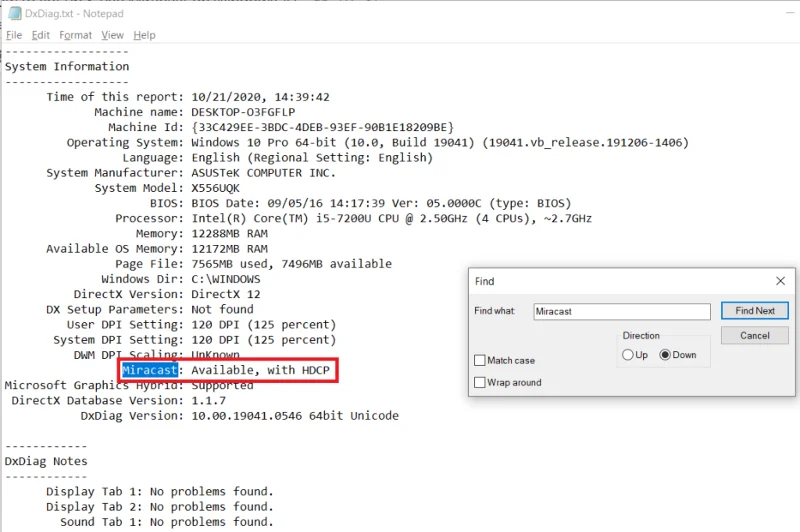Click the Find what input field
The image size is (800, 532).
[x=622, y=311]
